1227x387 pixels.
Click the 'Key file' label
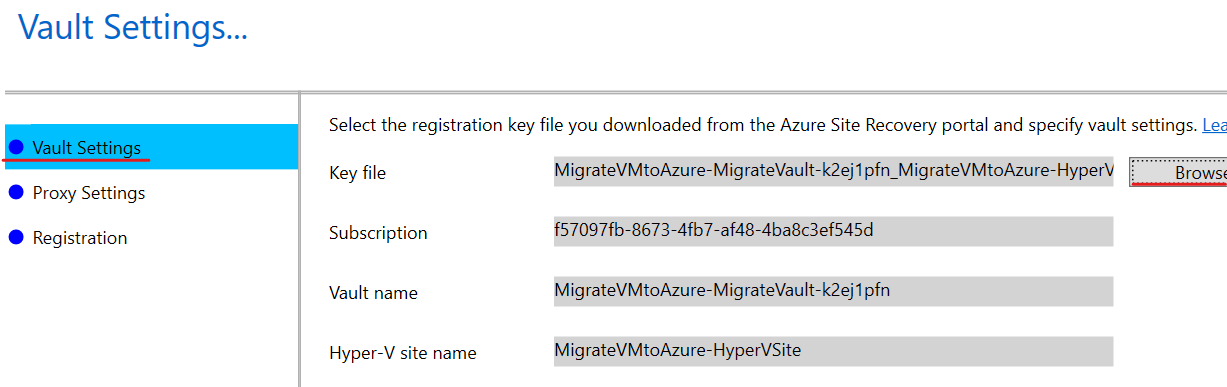(357, 173)
